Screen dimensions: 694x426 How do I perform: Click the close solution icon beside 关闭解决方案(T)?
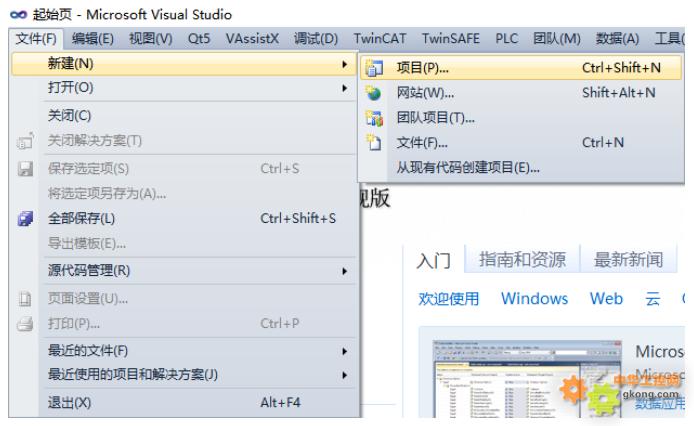click(x=25, y=141)
